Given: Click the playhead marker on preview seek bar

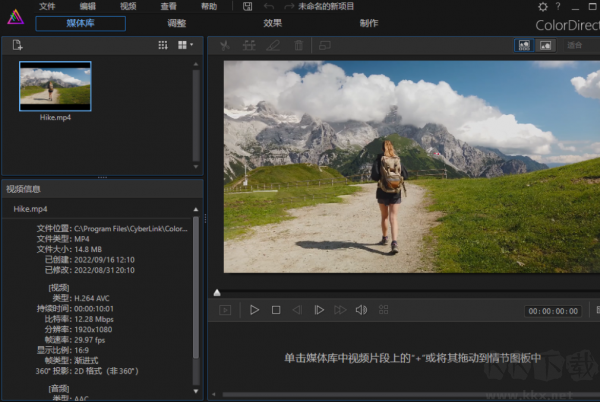Looking at the screenshot, I should pyautogui.click(x=217, y=292).
